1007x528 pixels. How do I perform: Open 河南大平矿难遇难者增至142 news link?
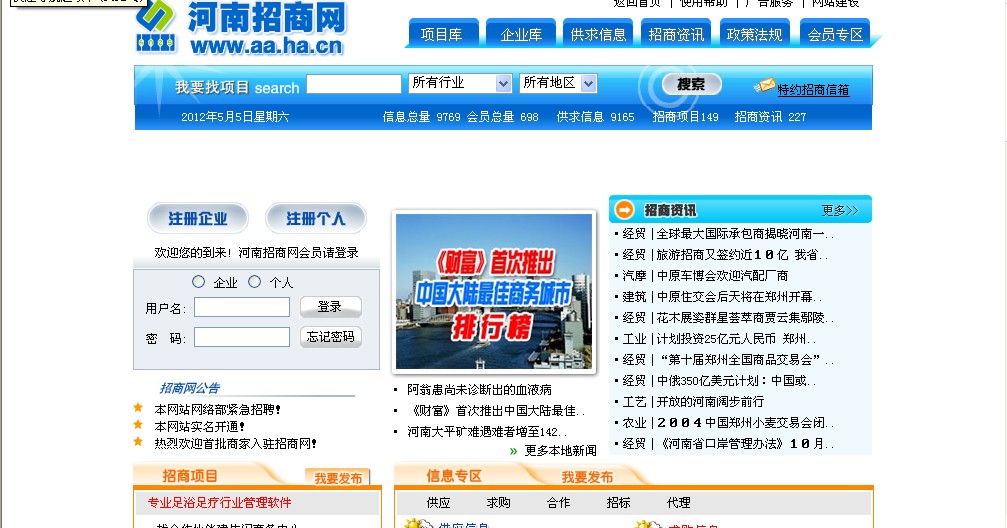487,432
